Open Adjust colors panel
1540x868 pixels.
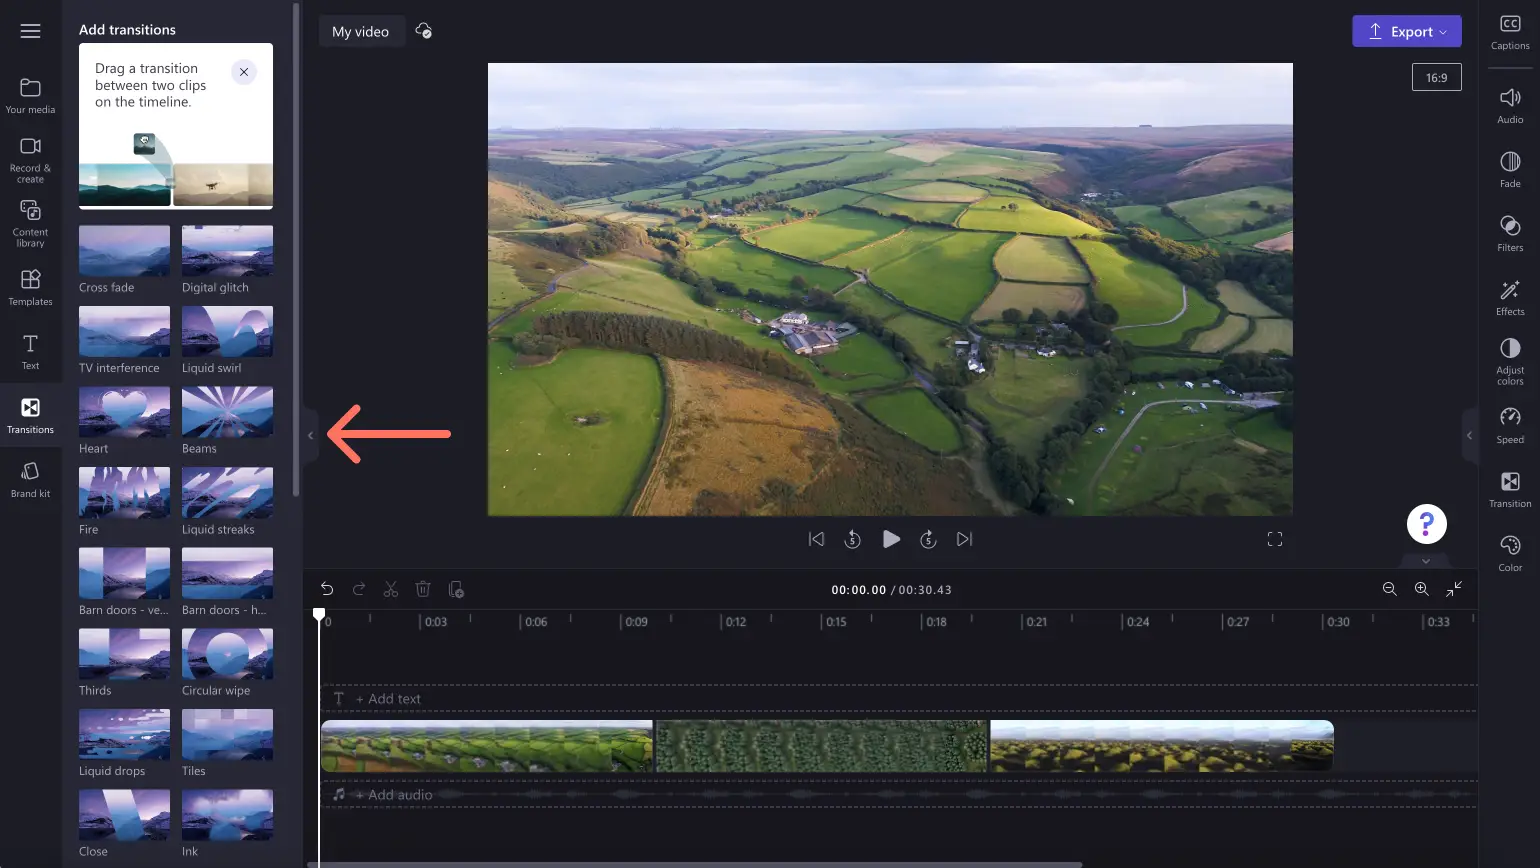[1510, 361]
